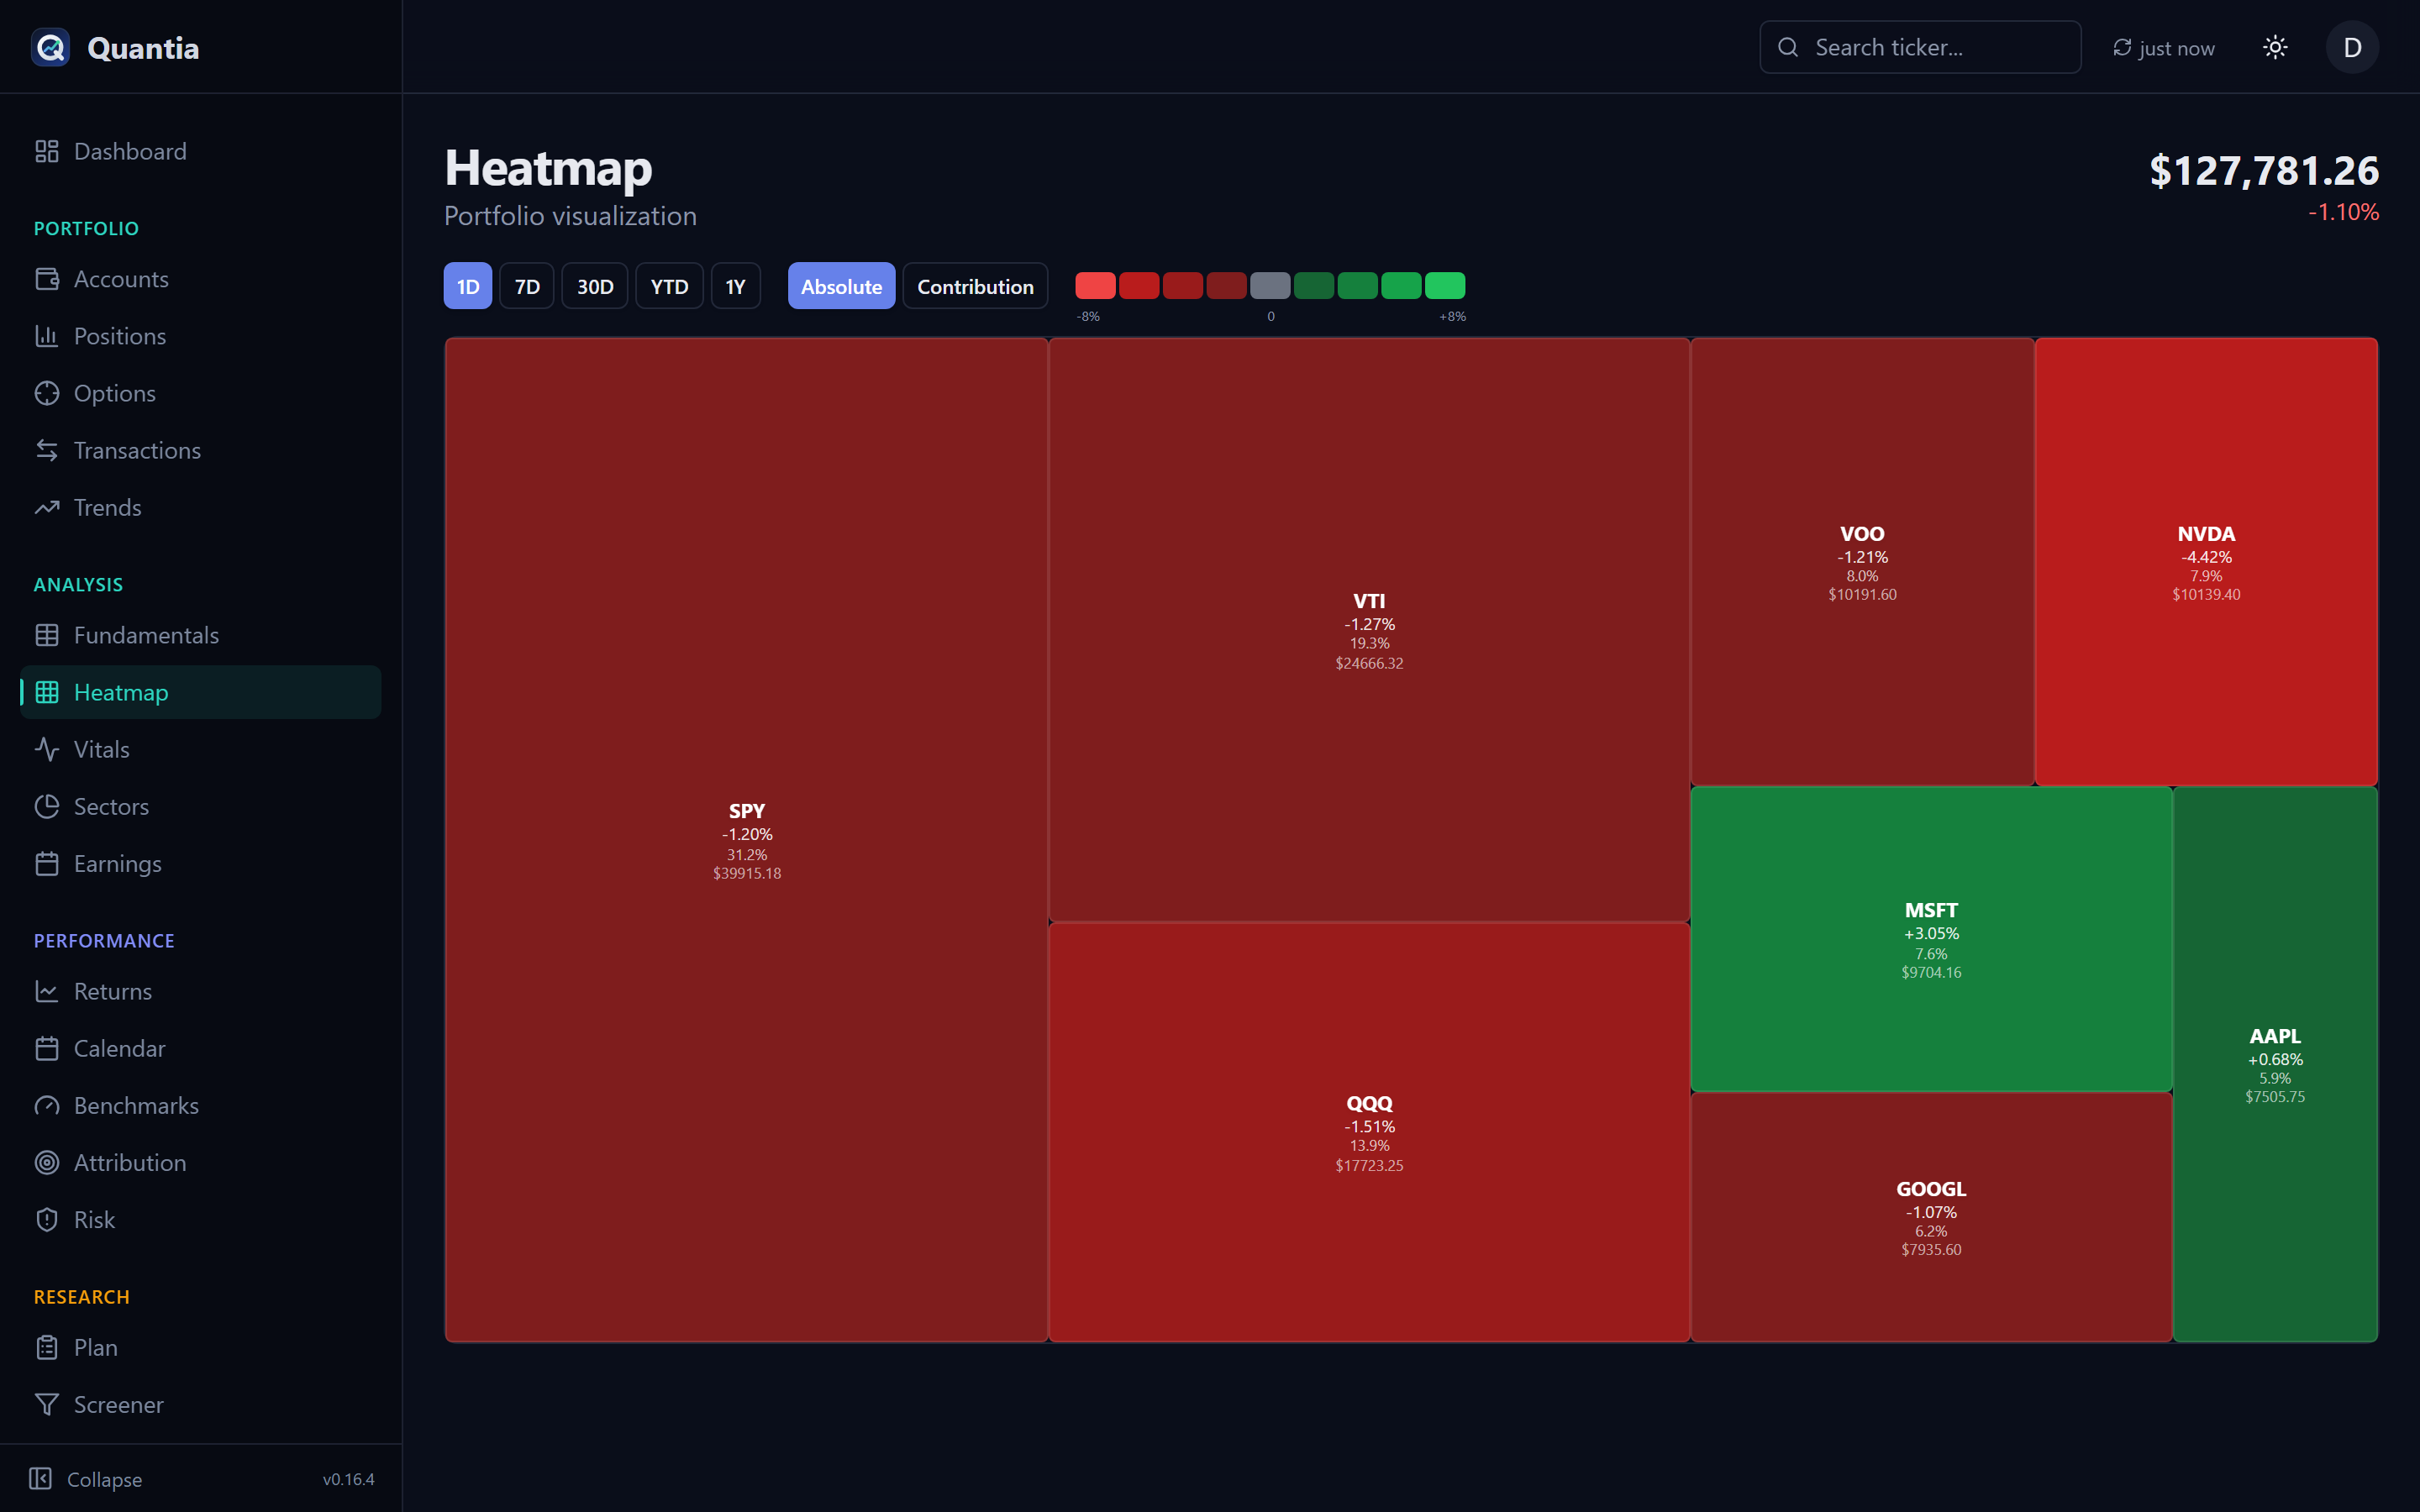The height and width of the screenshot is (1512, 2420).
Task: Click the Trends line icon
Action: tap(47, 507)
